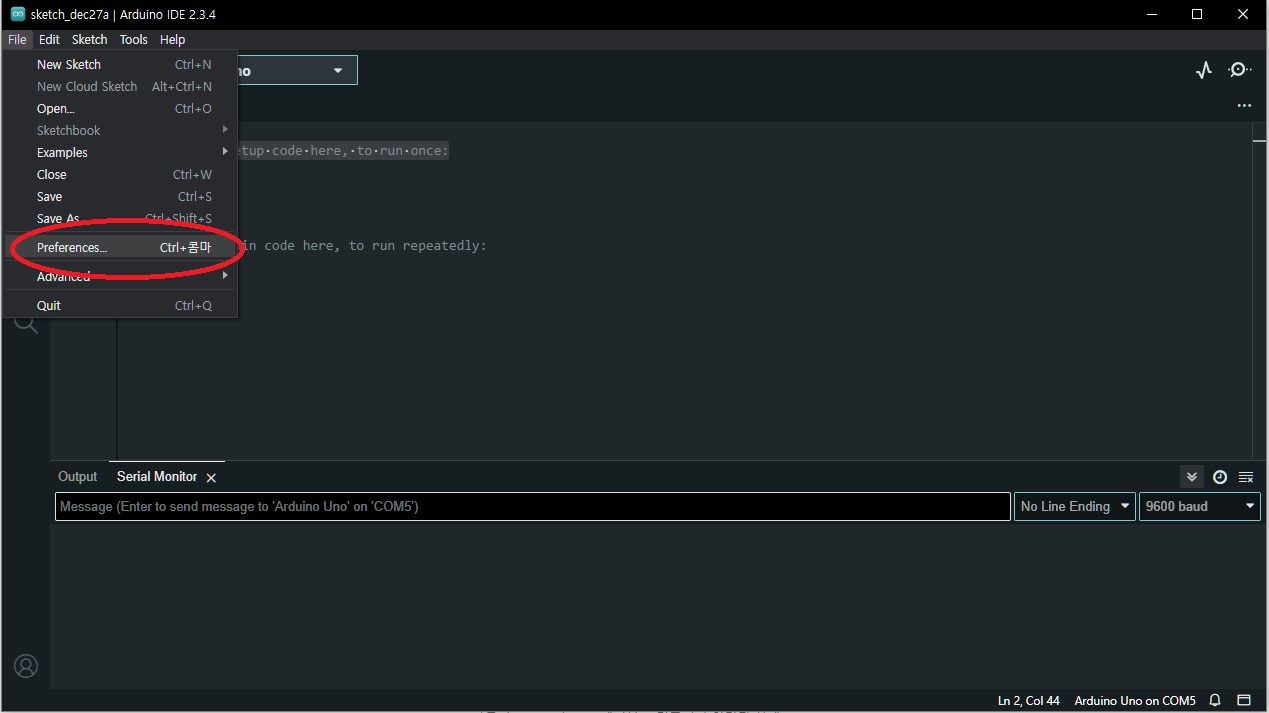
Task: Click the editor vertical scrollbar
Action: point(1259,290)
